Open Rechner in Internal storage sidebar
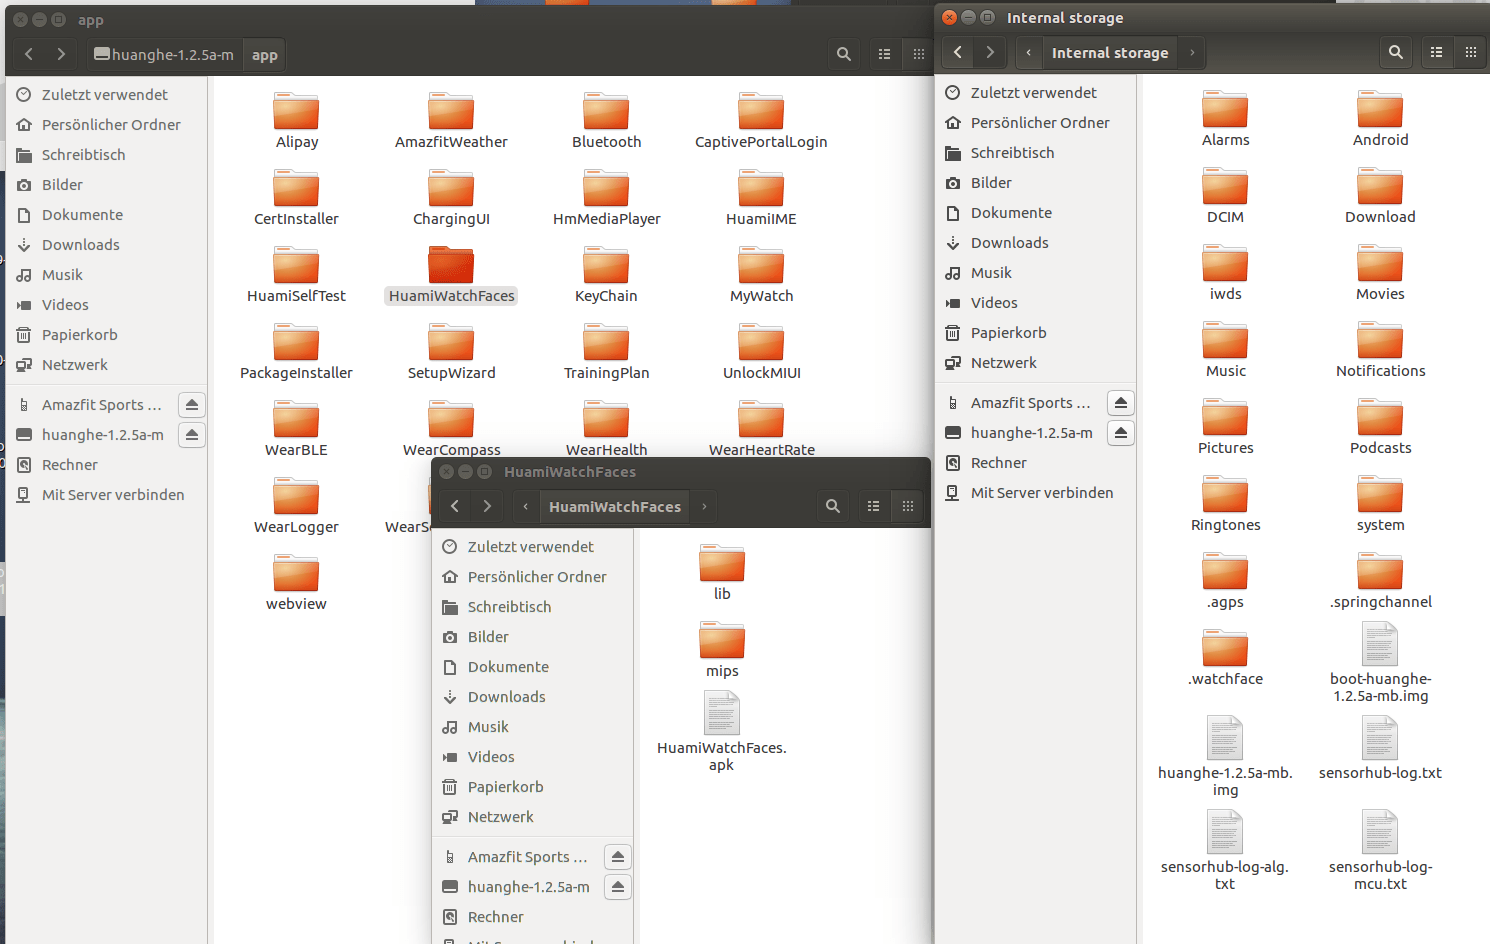Viewport: 1490px width, 944px height. pos(1036,463)
